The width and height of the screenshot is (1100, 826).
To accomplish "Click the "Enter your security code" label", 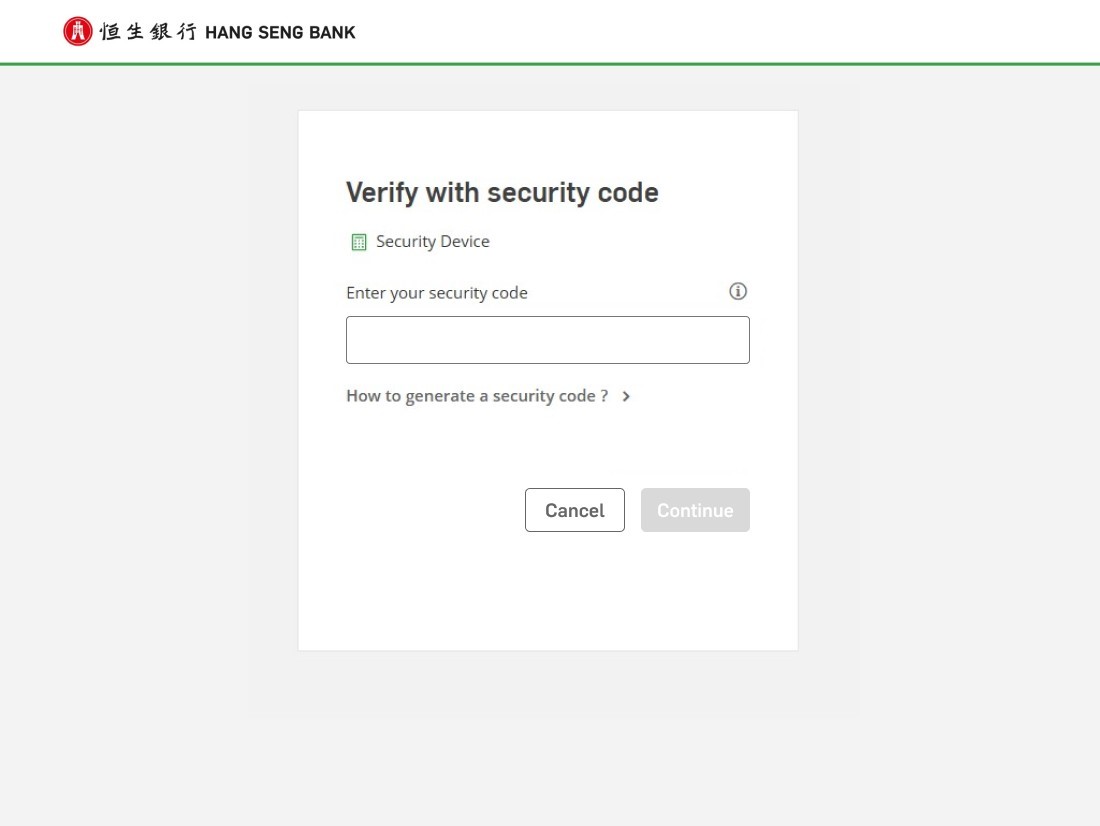I will pyautogui.click(x=437, y=293).
